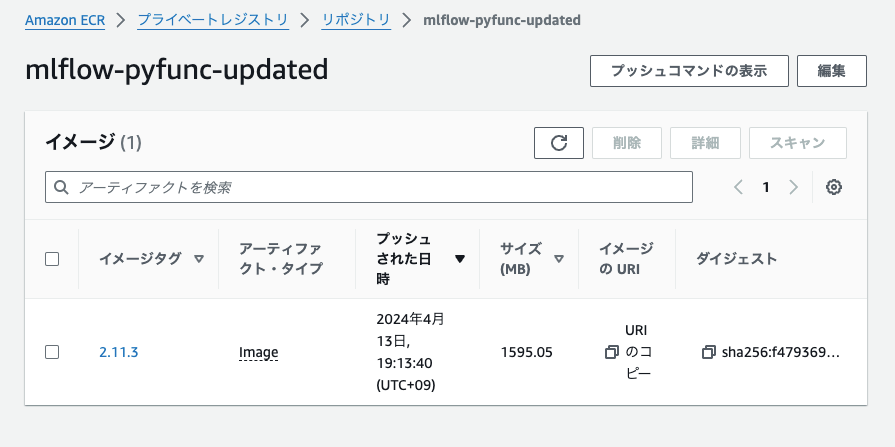
Task: Open table preferences gear icon
Action: 834,187
